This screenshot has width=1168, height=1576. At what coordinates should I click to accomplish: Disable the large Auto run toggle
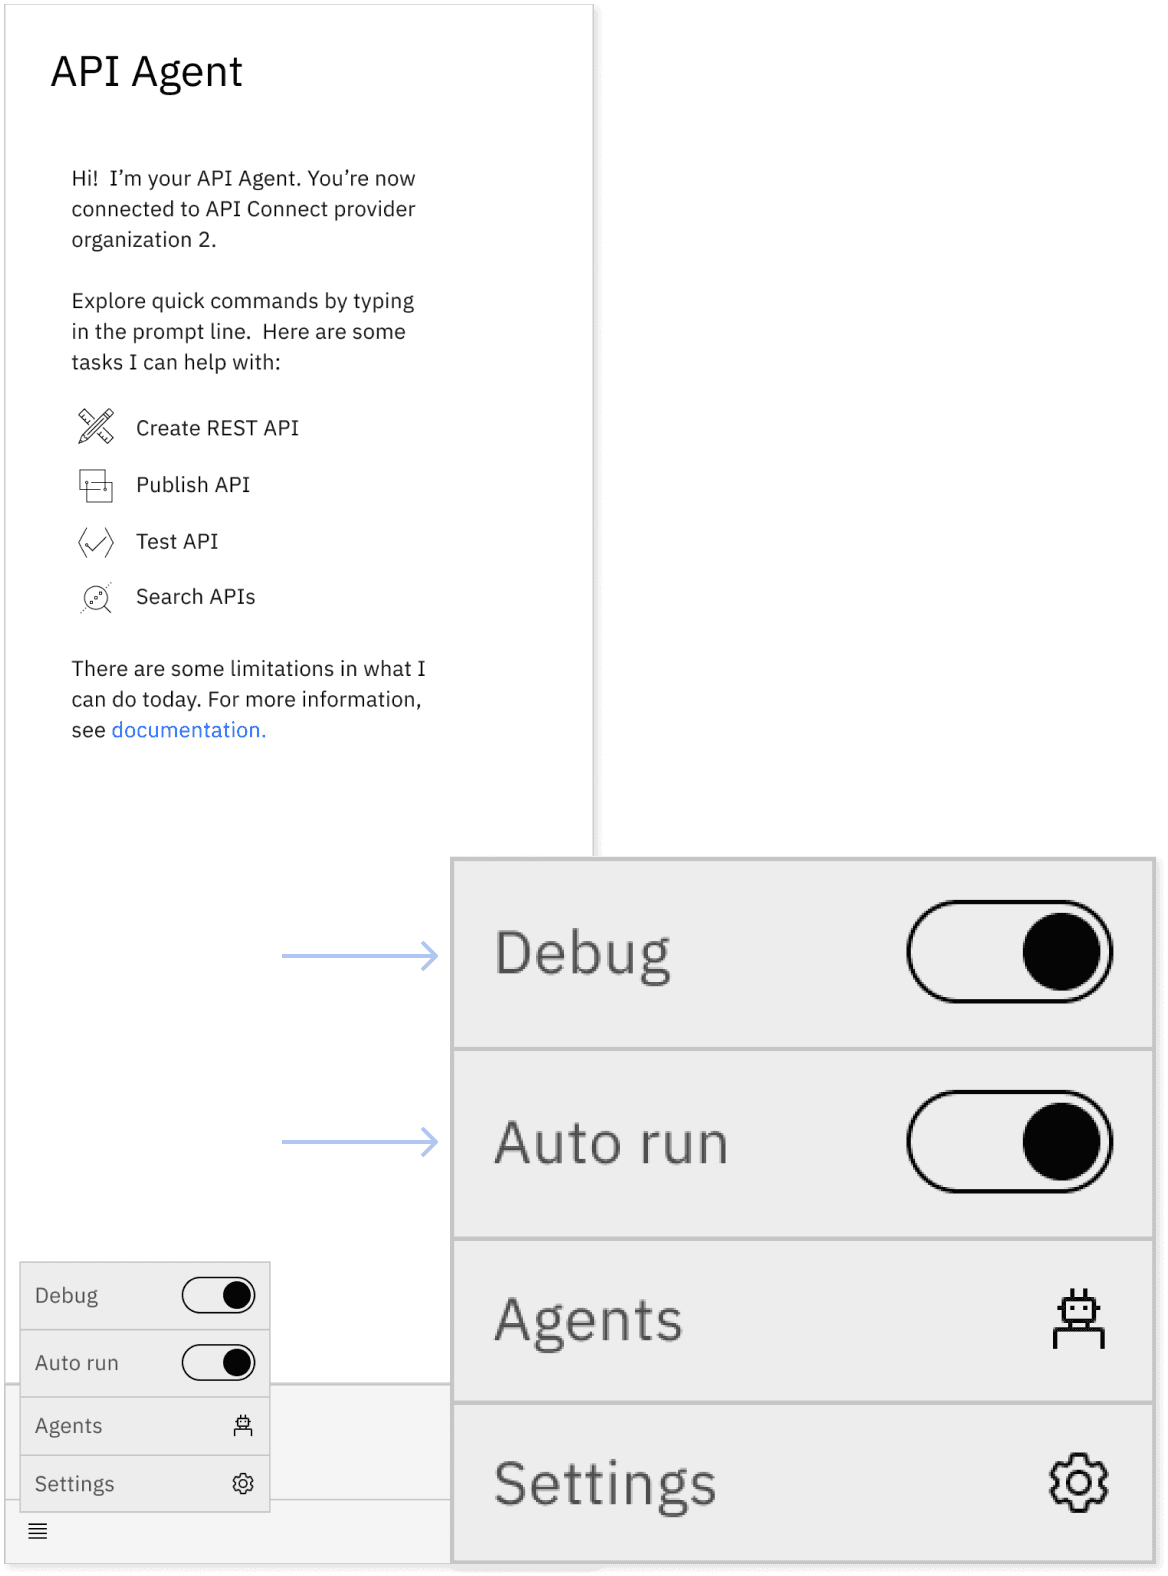pos(1010,1142)
